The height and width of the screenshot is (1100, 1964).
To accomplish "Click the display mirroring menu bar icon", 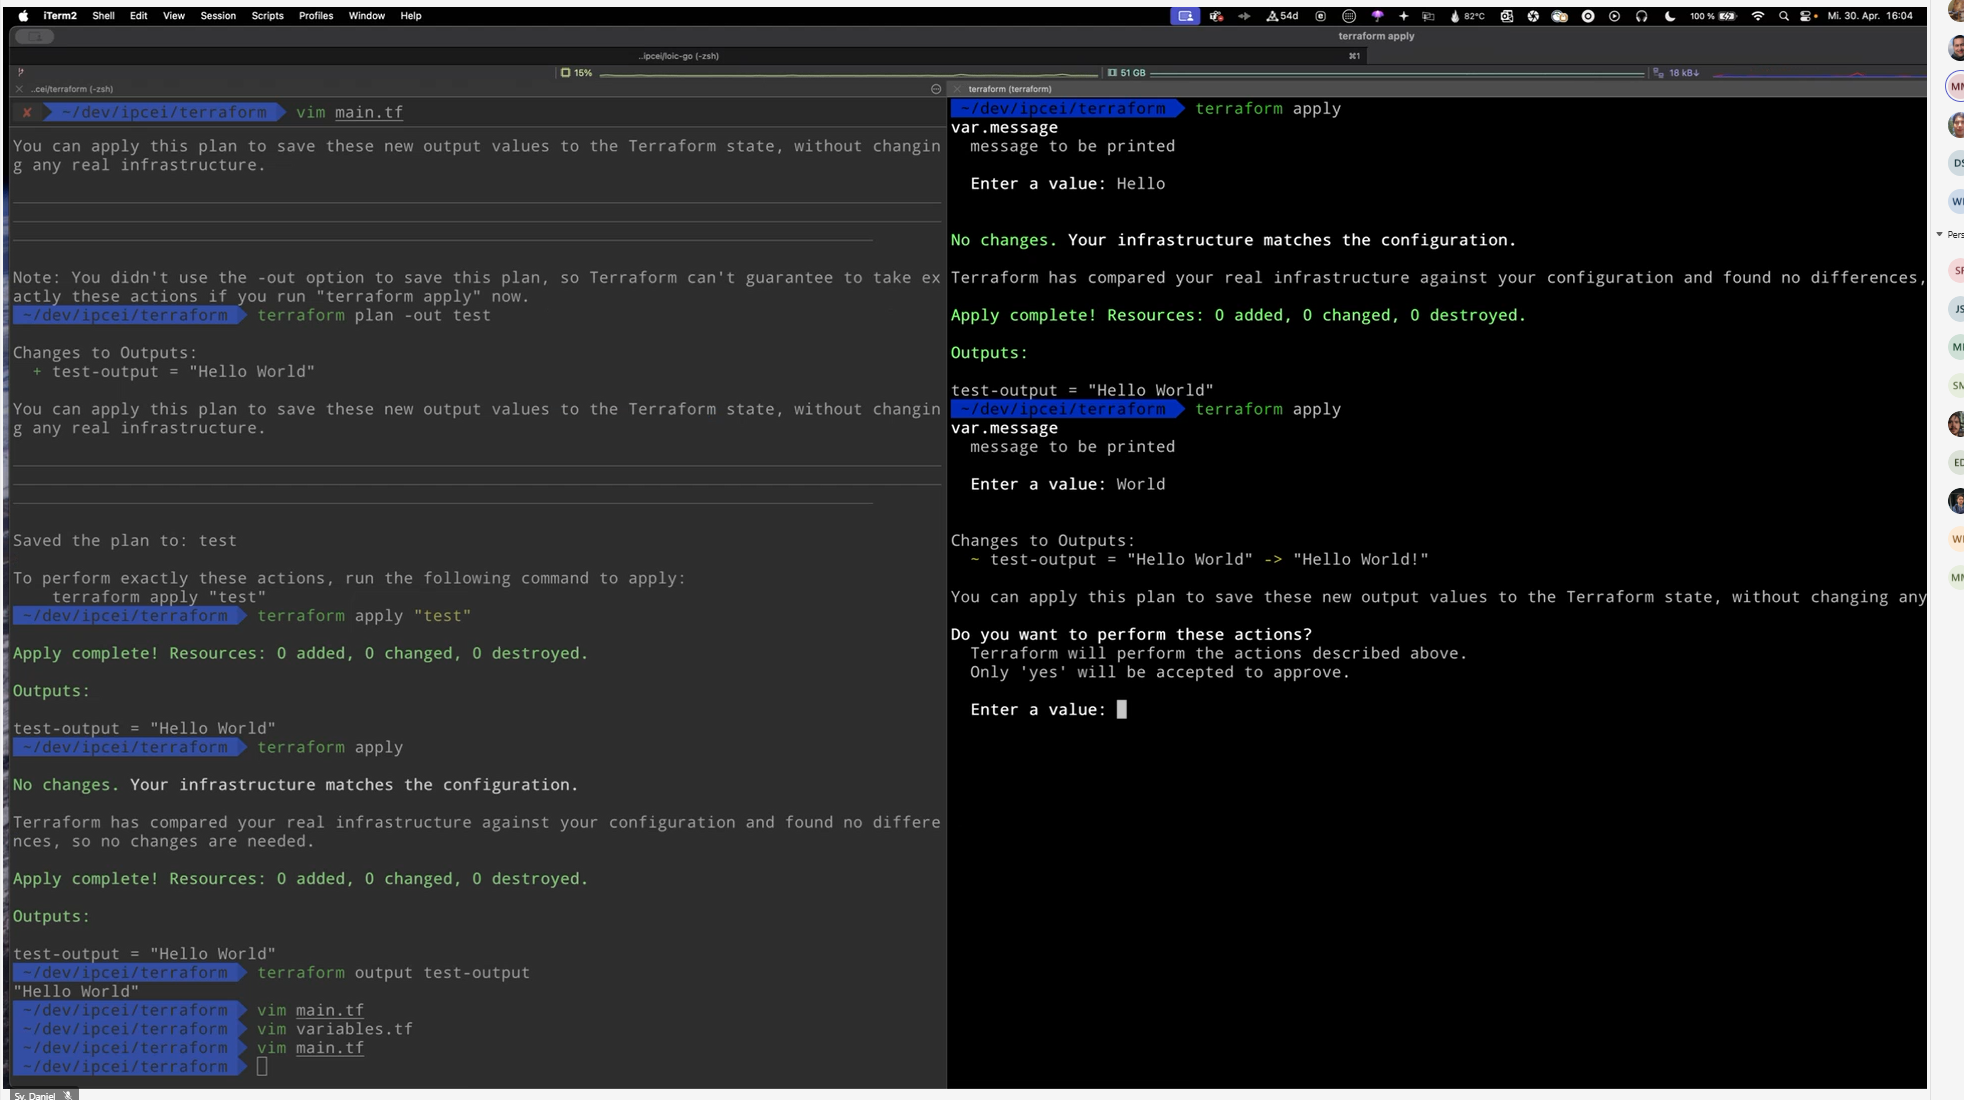I will (x=1428, y=16).
